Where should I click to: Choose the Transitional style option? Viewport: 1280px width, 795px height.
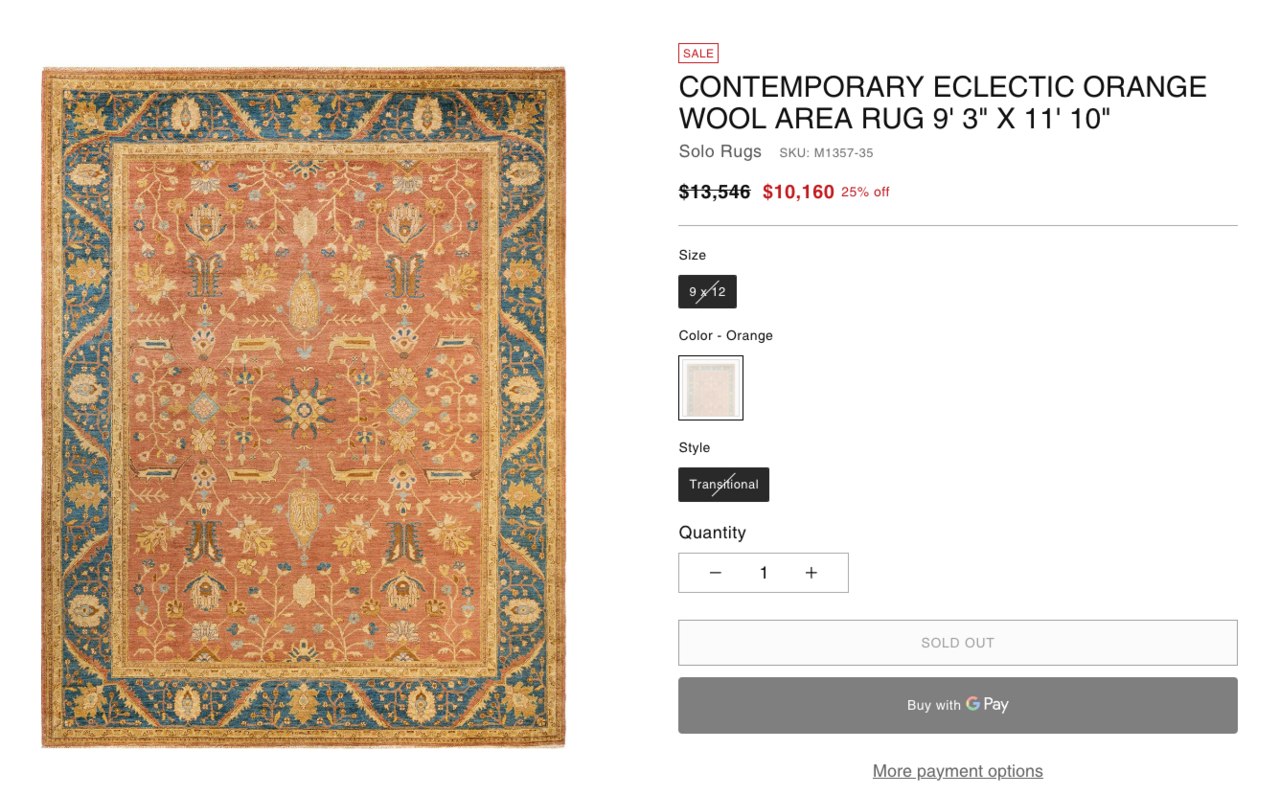click(723, 484)
